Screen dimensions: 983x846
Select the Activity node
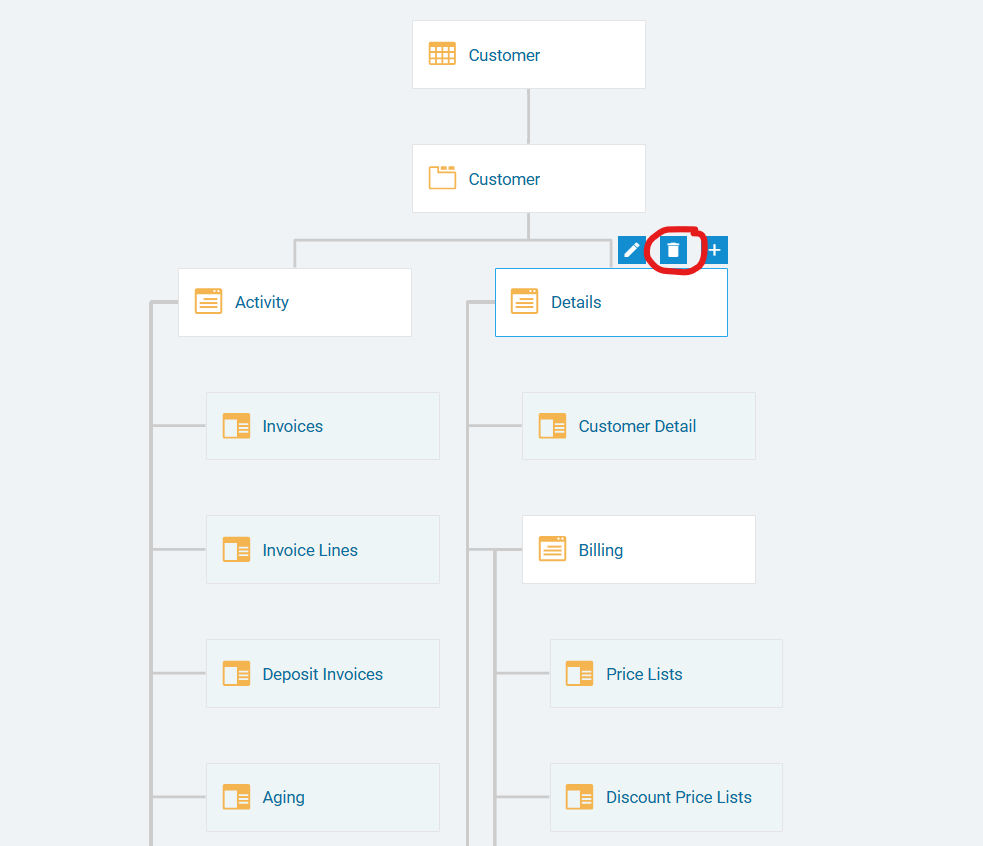coord(295,302)
